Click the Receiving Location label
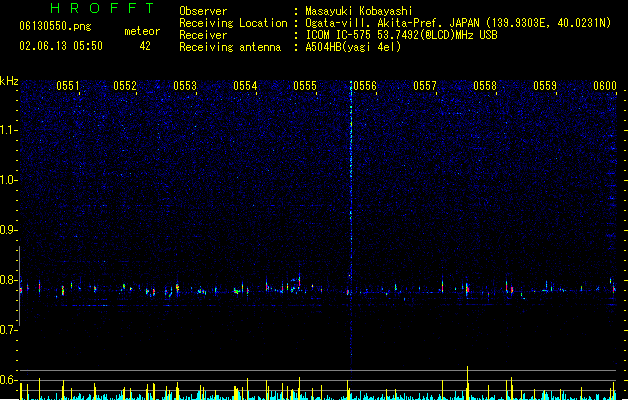The height and width of the screenshot is (400, 629). click(233, 23)
